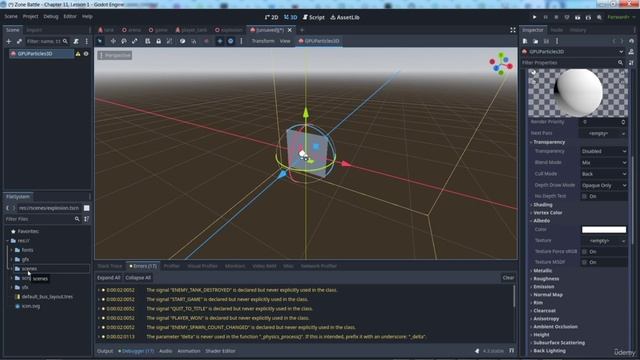
Task: Expand the Shading section
Action: [x=542, y=204]
